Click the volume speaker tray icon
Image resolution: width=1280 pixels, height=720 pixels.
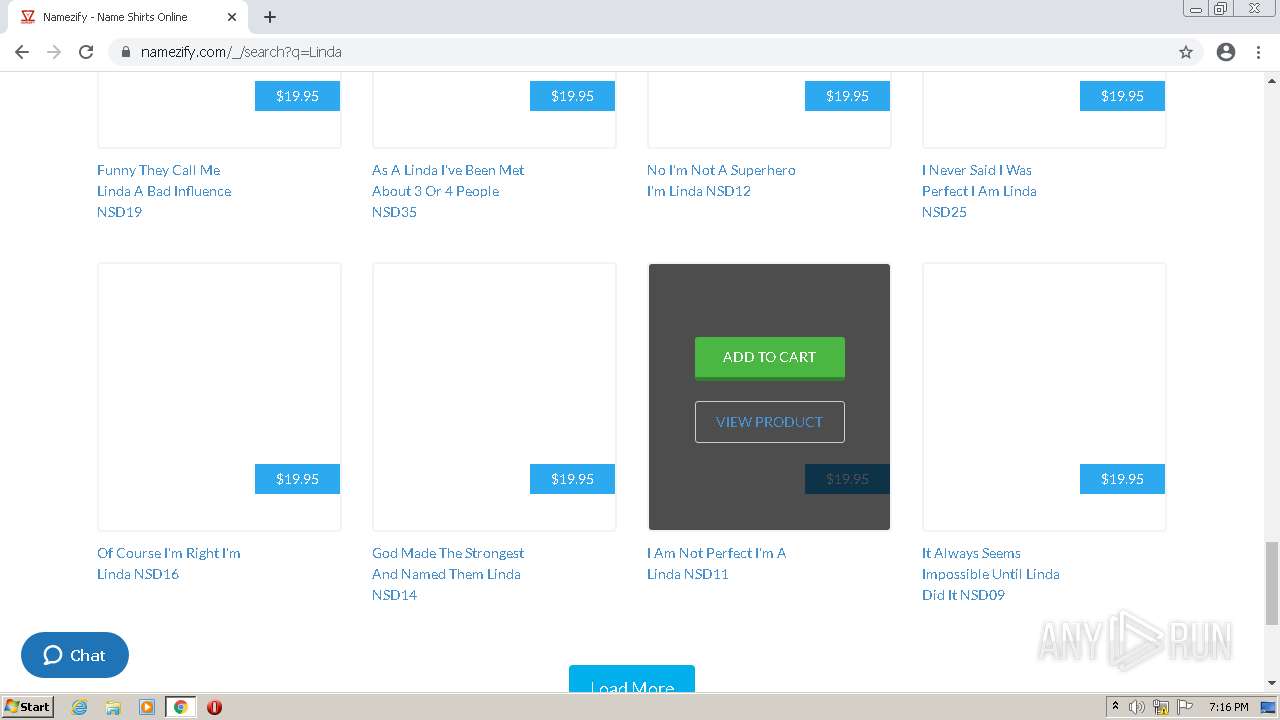pos(1137,707)
